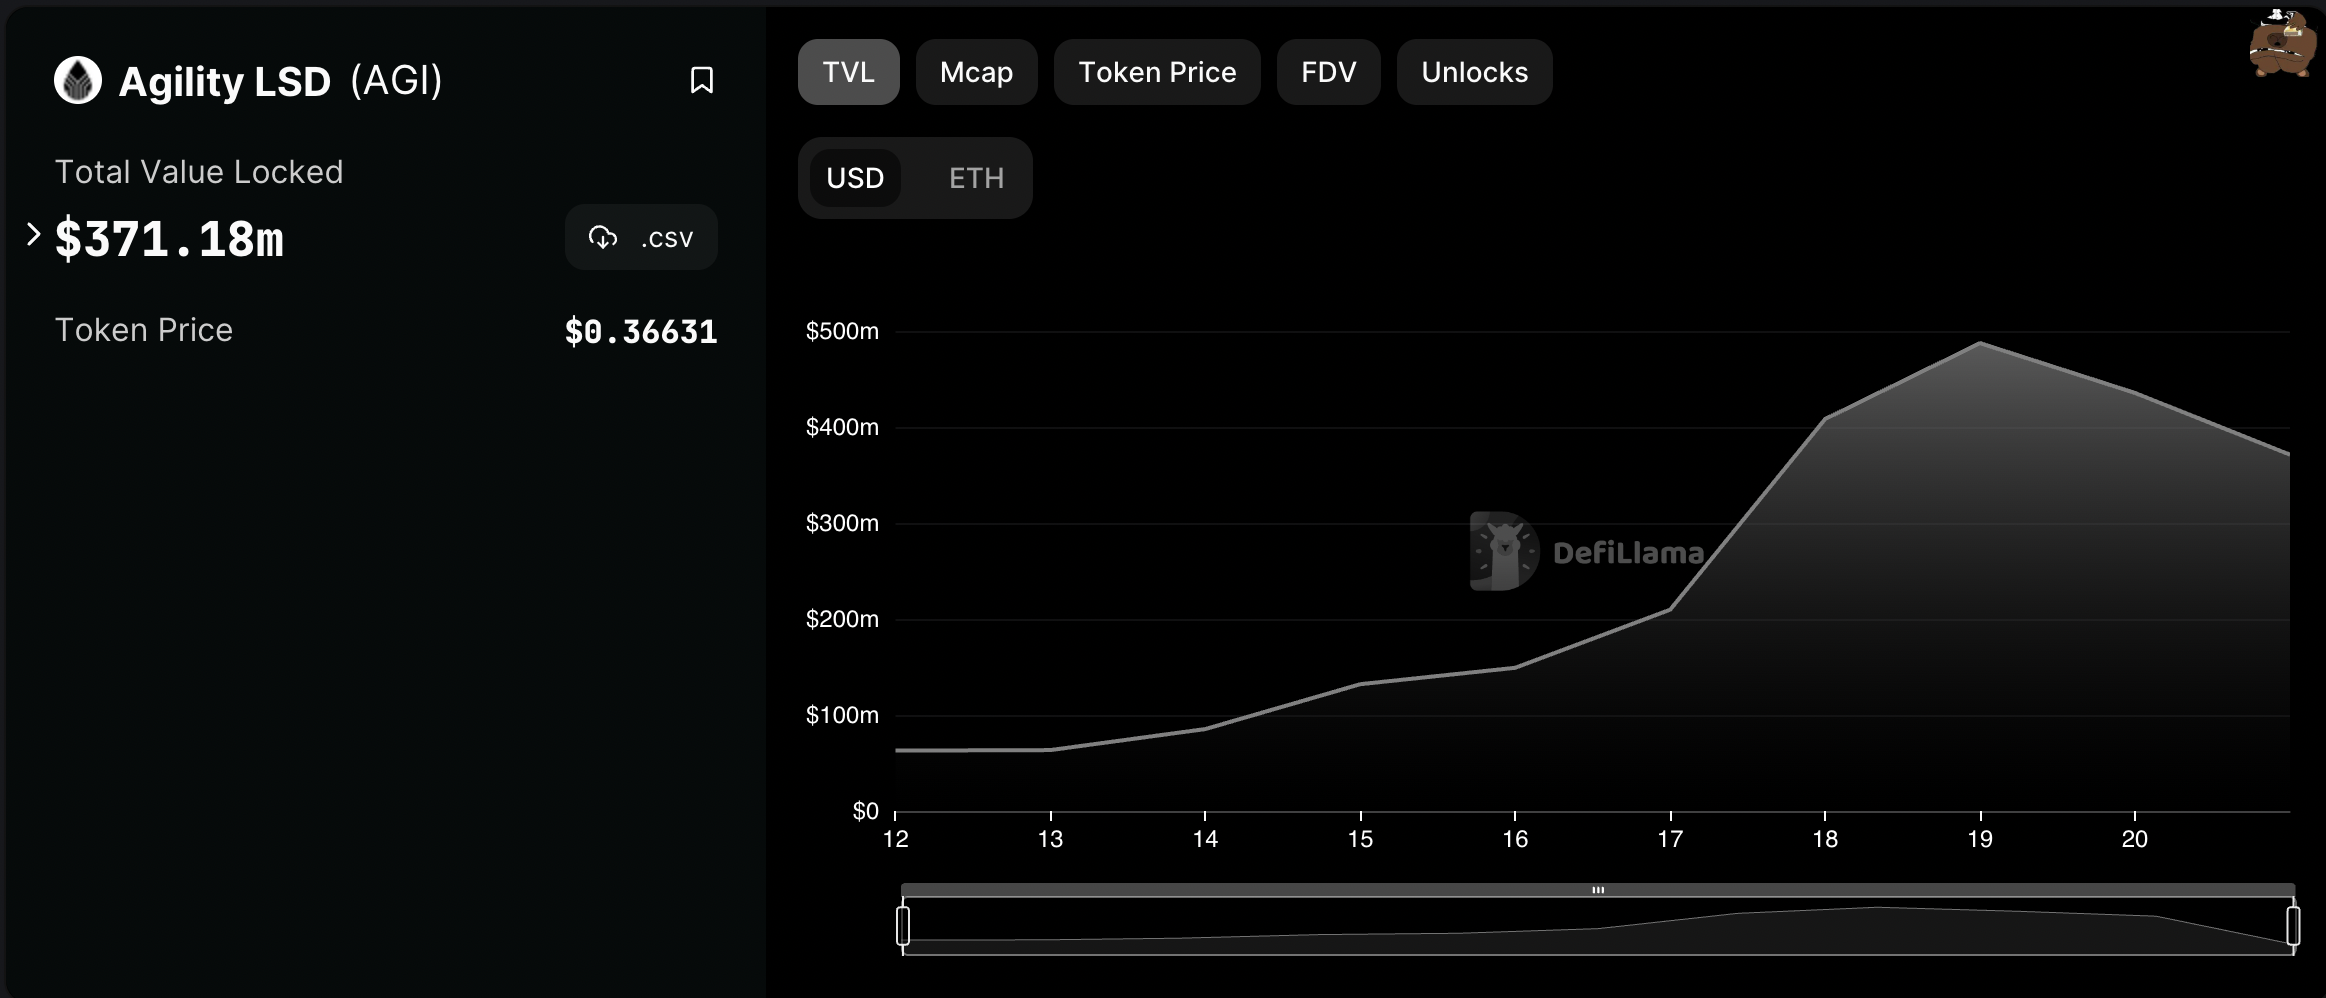Click the Agility LSD title text

225,81
